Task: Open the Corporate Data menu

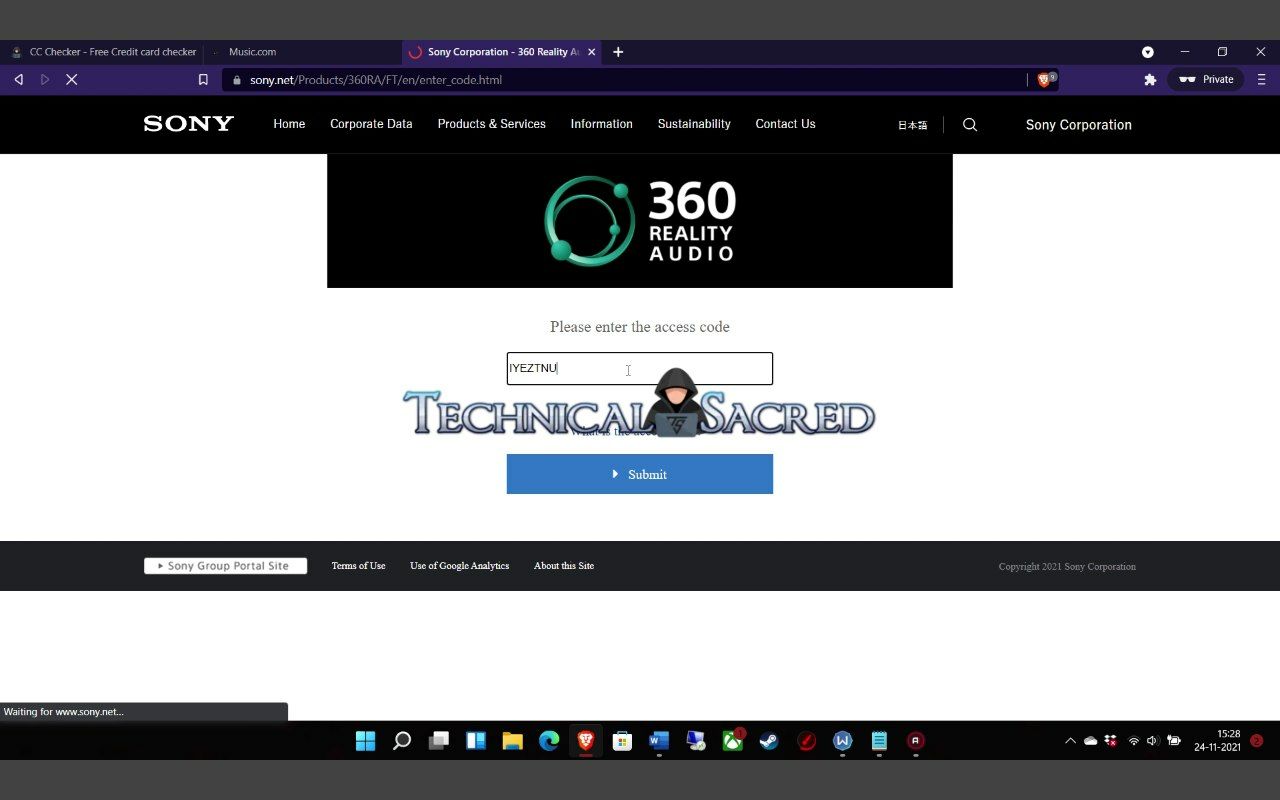Action: pos(371,124)
